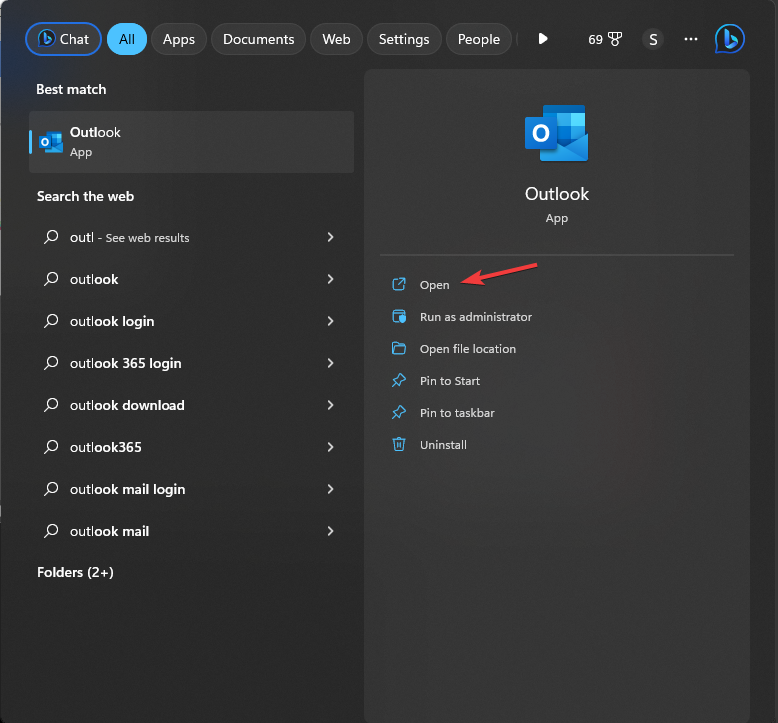Image resolution: width=778 pixels, height=723 pixels.
Task: Click the Open file location folder icon
Action: coord(399,349)
